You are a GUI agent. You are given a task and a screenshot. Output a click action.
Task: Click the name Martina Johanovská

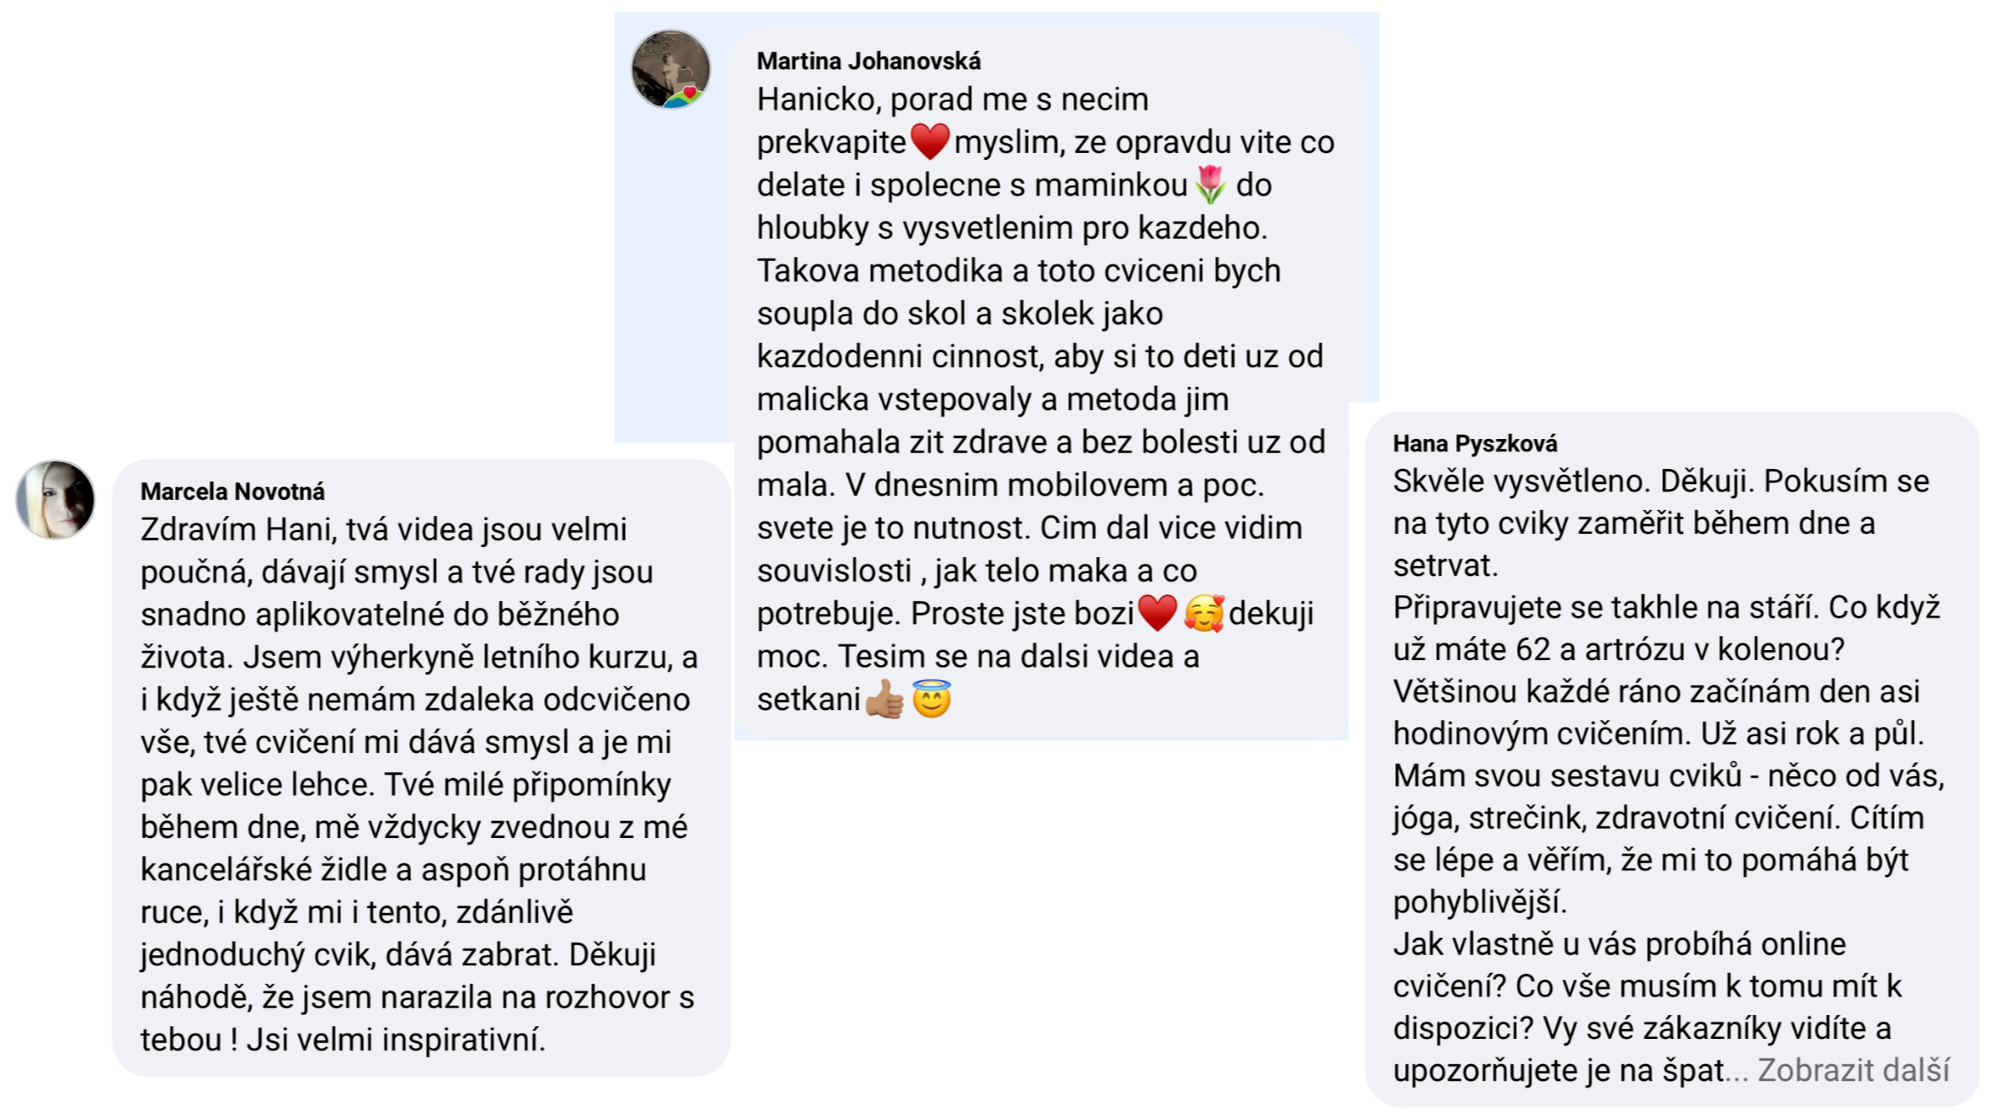[x=868, y=61]
